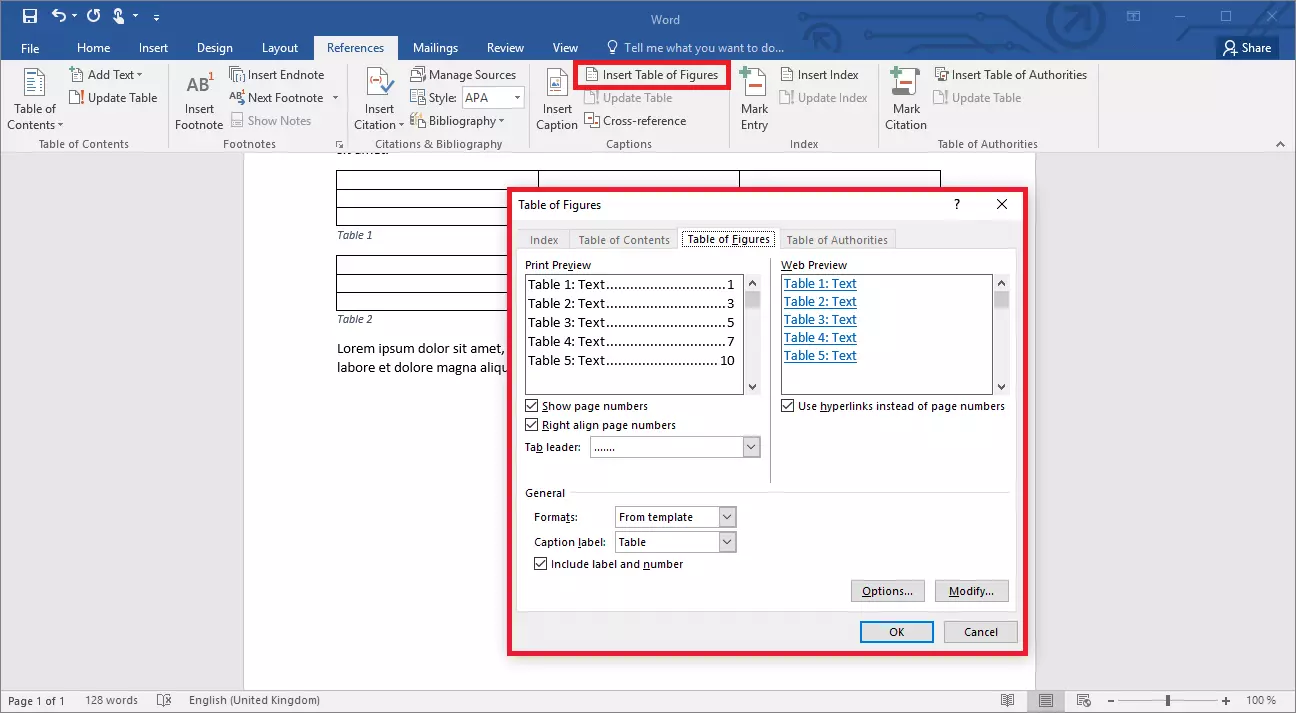Open the ribbon display options button
The image size is (1296, 713).
(x=1133, y=16)
